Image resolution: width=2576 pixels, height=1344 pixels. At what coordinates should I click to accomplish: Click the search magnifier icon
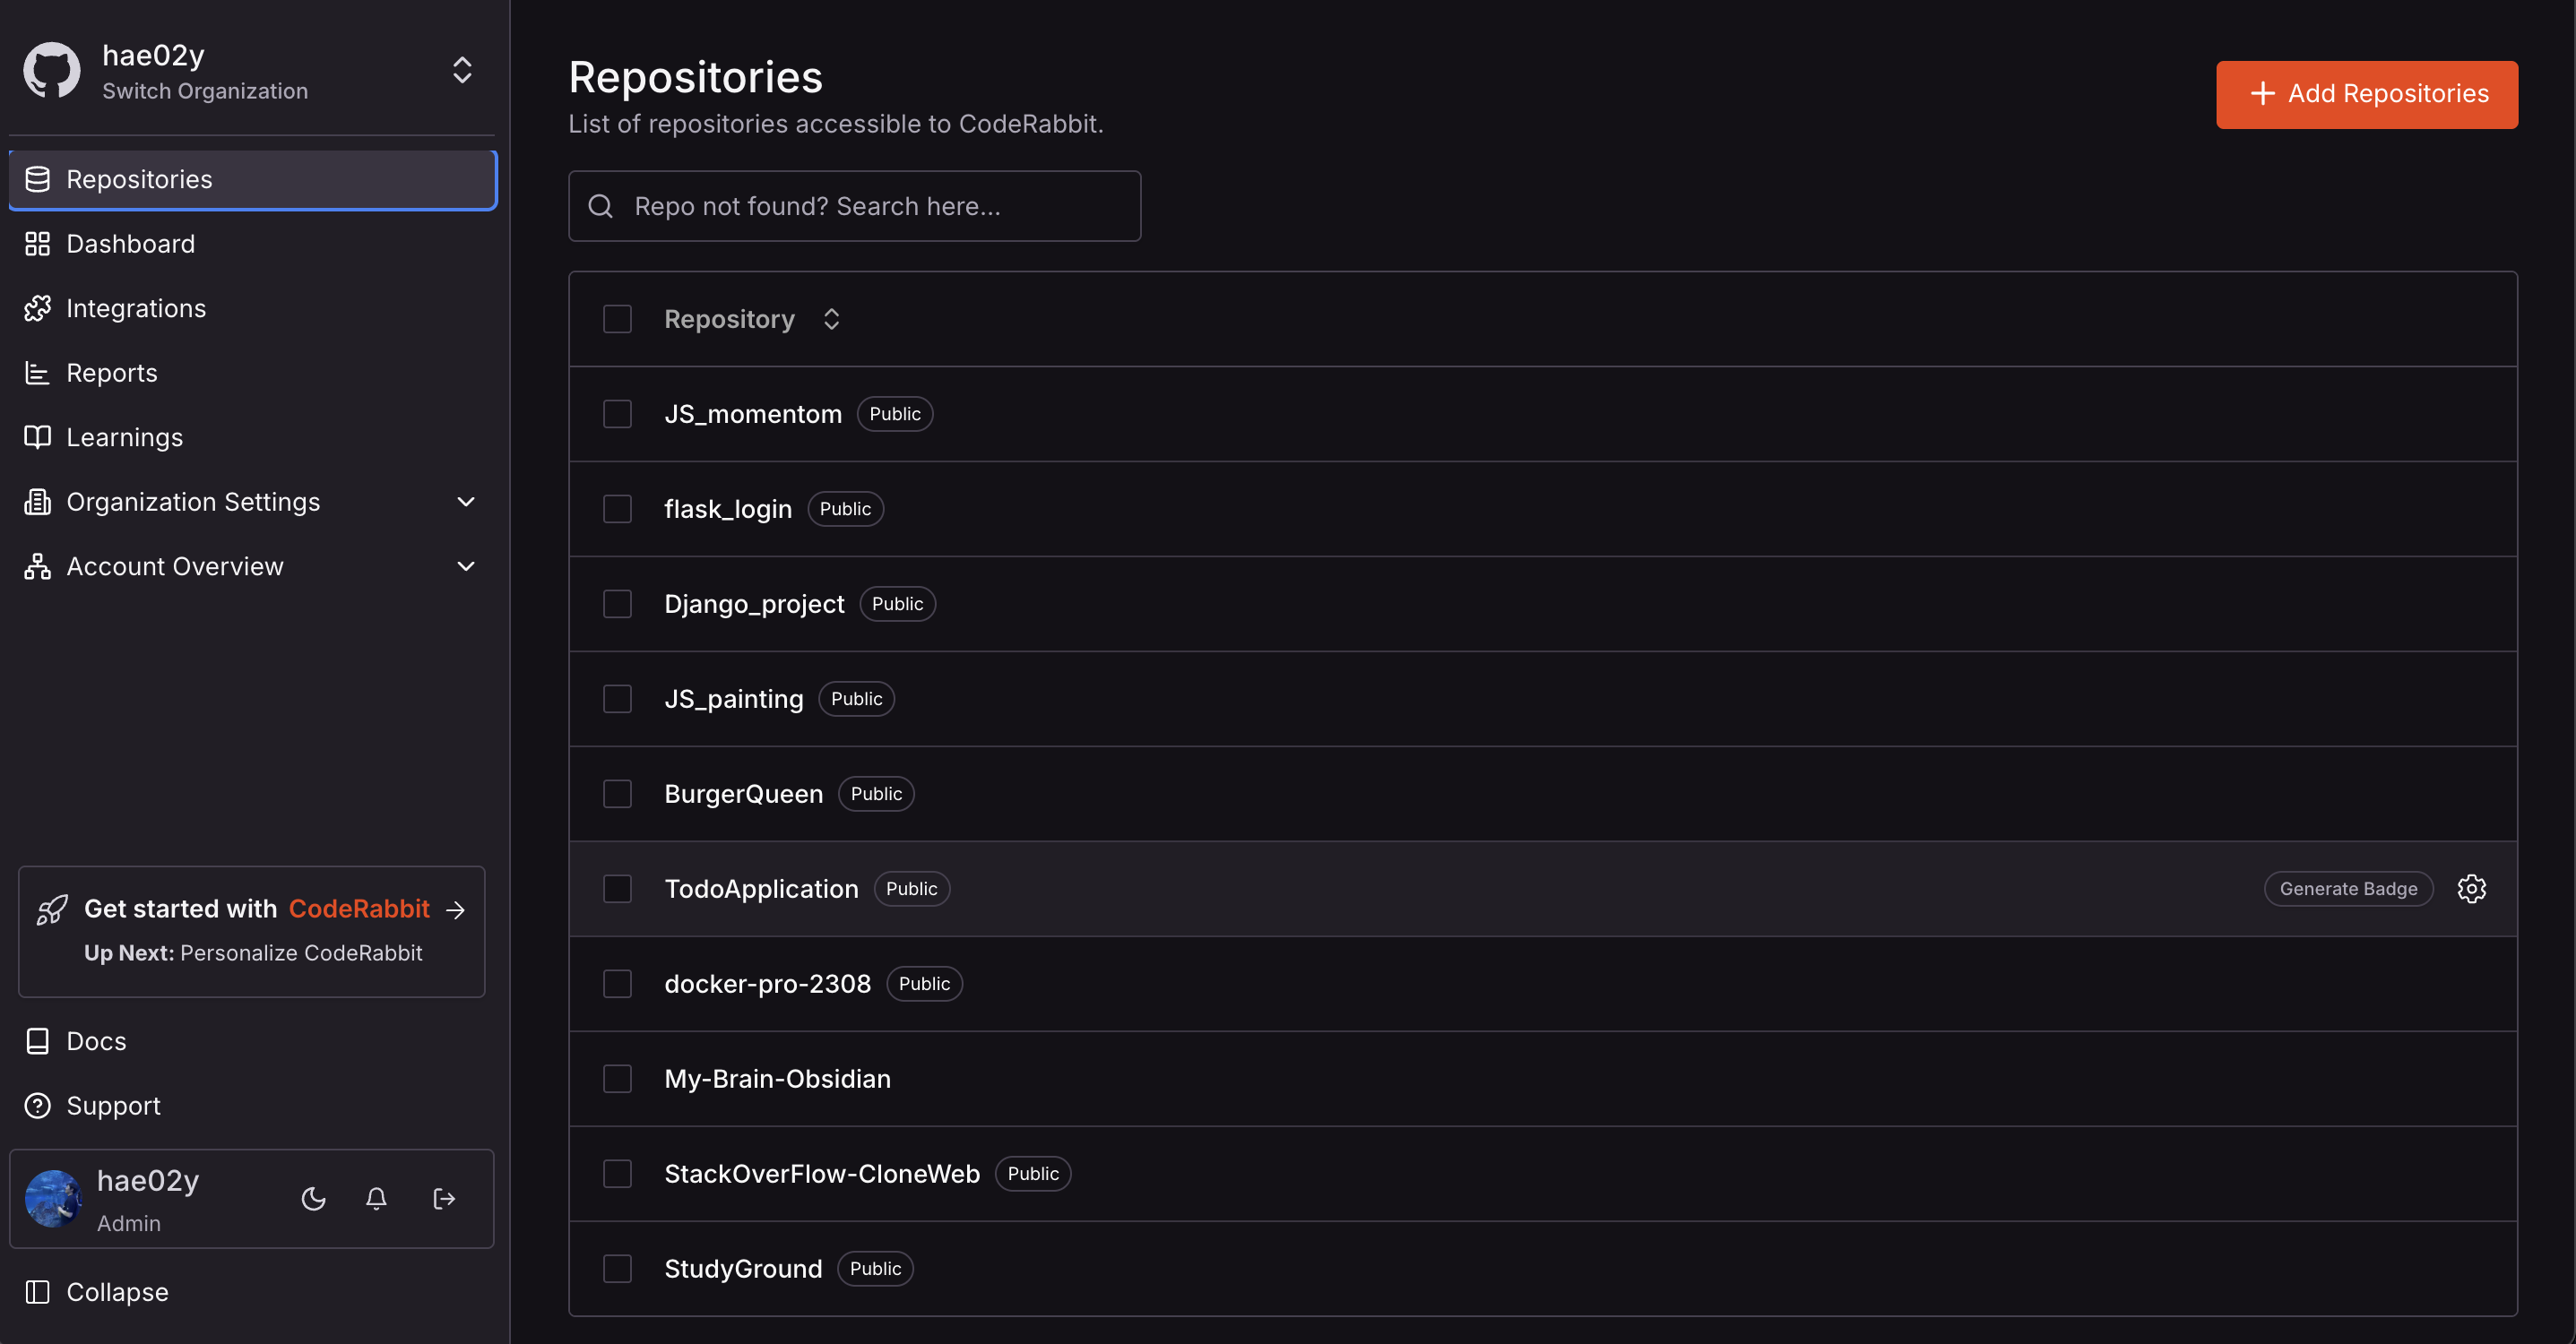click(601, 206)
